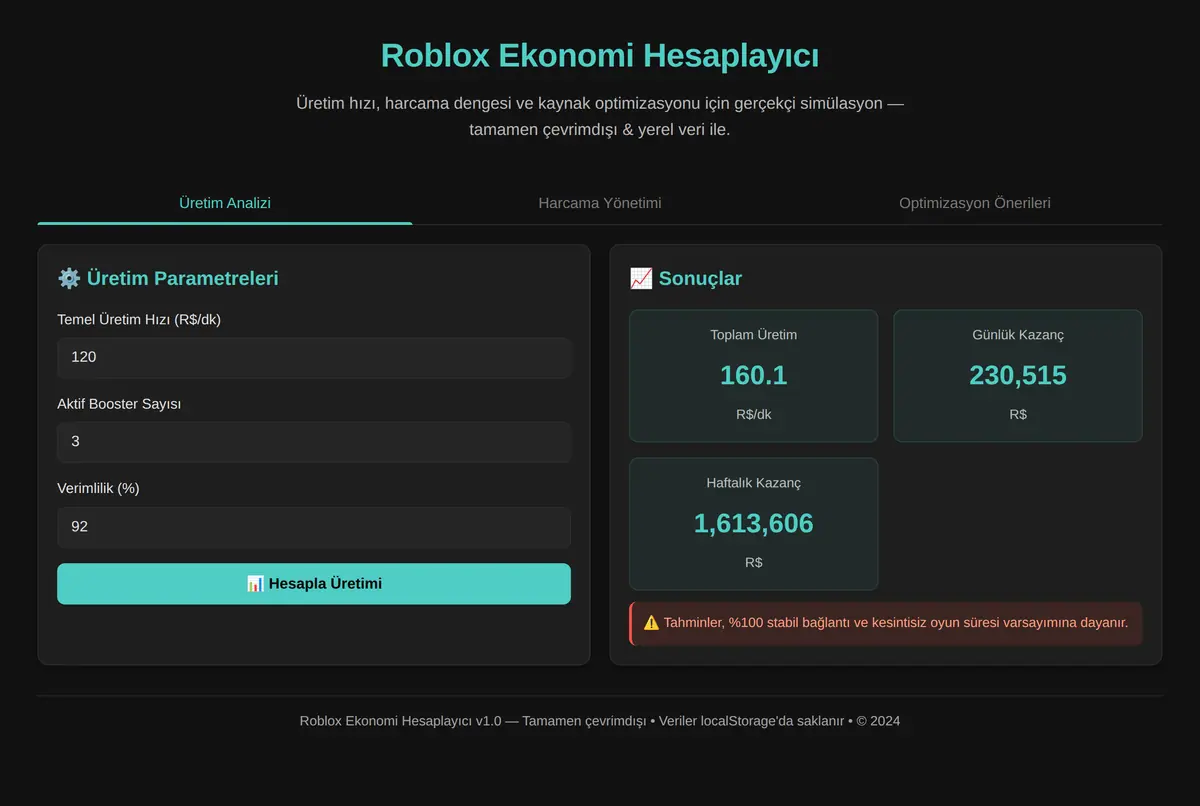
Task: Focus the Aktif Booster Sayısı input field
Action: point(314,441)
